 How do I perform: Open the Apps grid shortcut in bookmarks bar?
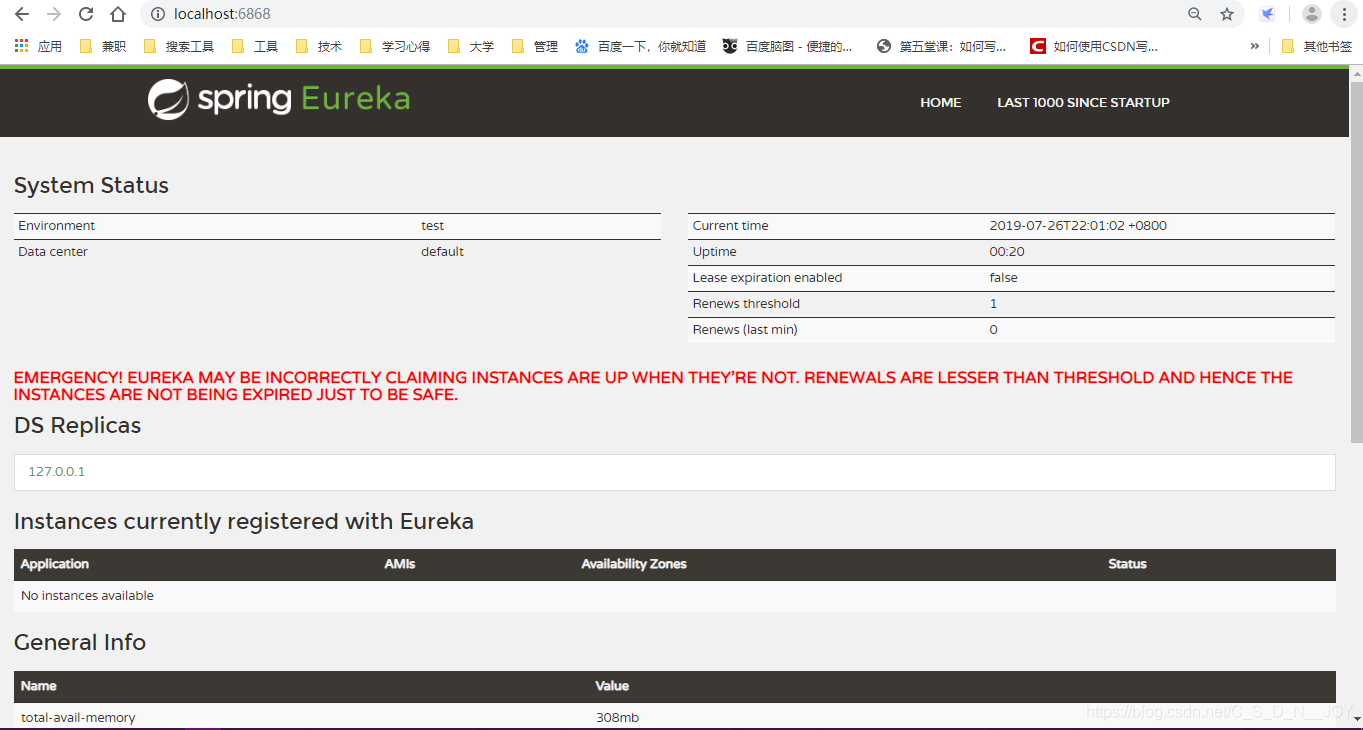pyautogui.click(x=38, y=46)
